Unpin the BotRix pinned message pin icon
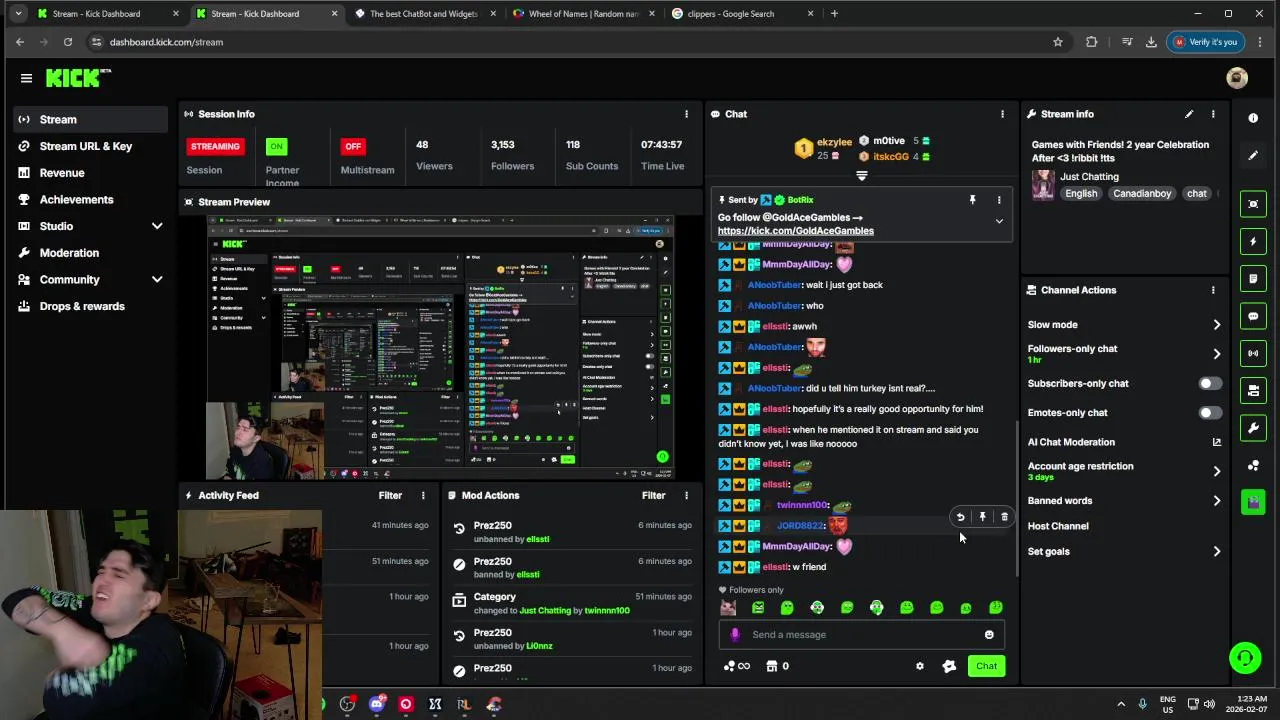 pyautogui.click(x=972, y=200)
